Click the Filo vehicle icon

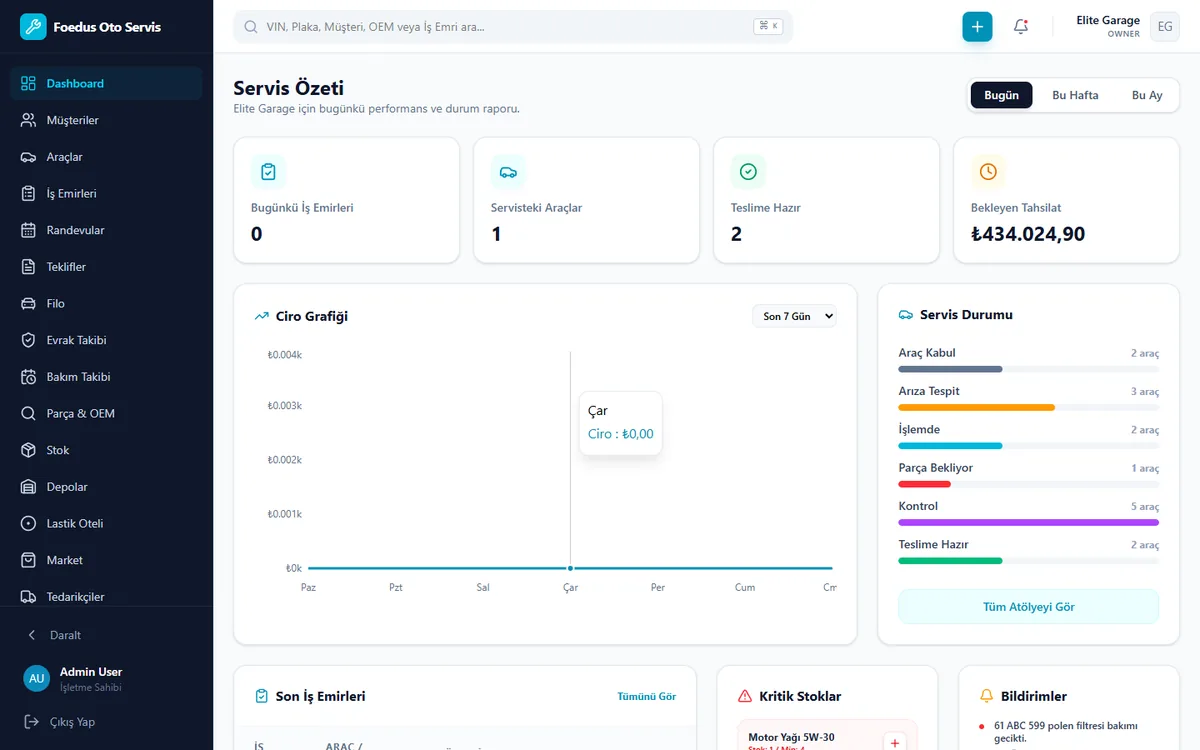[x=28, y=304]
